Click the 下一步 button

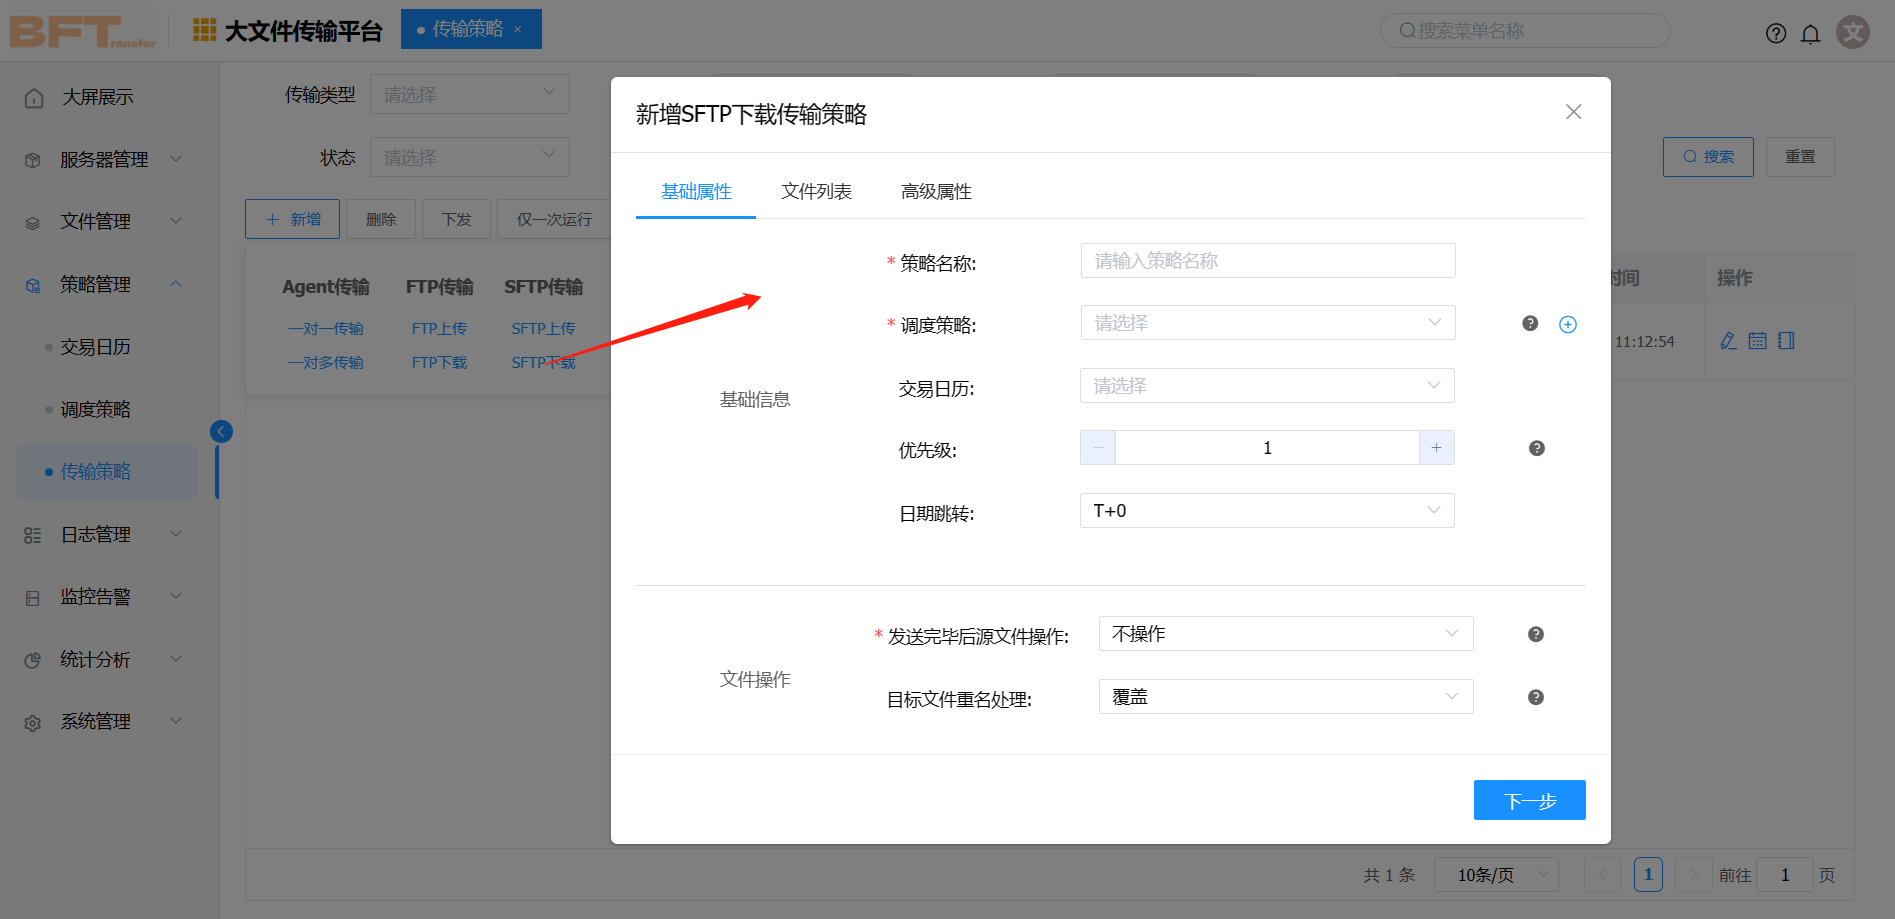pos(1528,800)
